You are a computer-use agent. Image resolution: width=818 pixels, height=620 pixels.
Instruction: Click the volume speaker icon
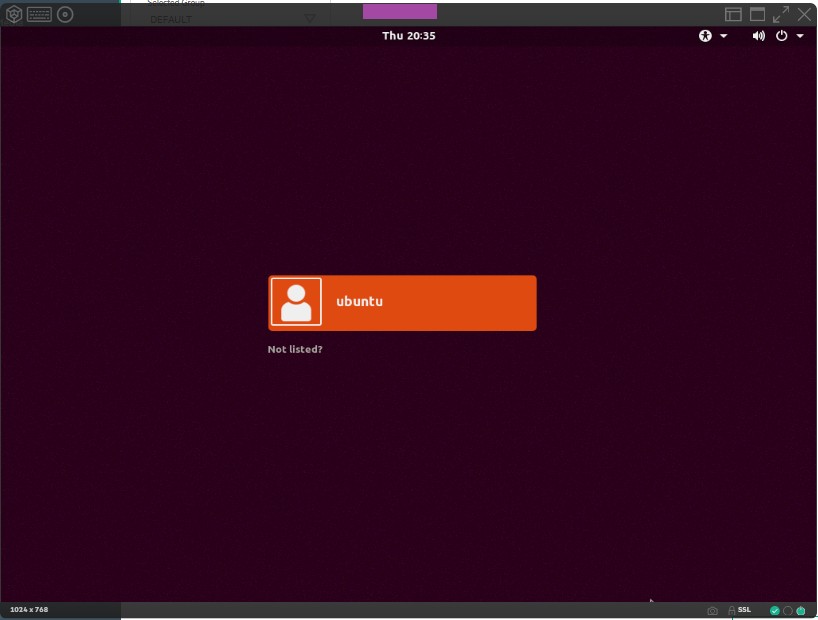pyautogui.click(x=759, y=35)
